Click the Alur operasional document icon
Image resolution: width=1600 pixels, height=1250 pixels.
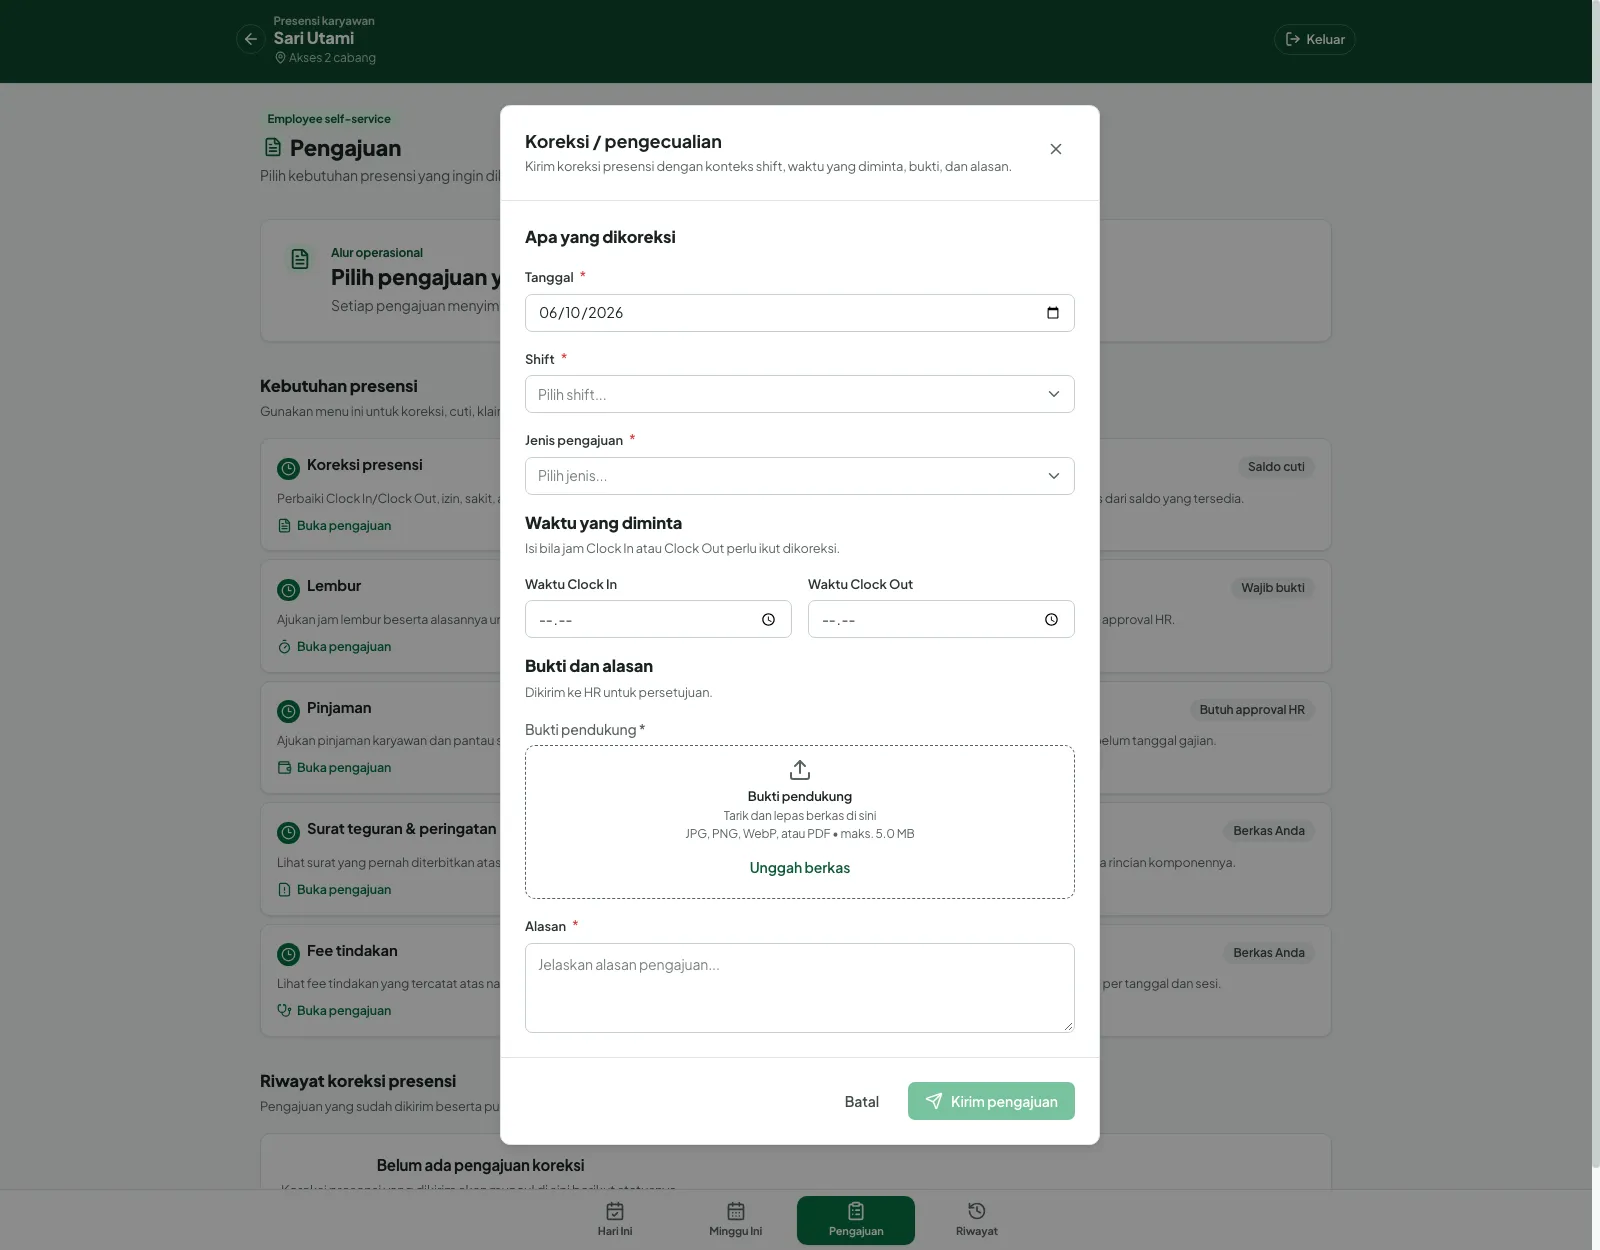pyautogui.click(x=300, y=259)
